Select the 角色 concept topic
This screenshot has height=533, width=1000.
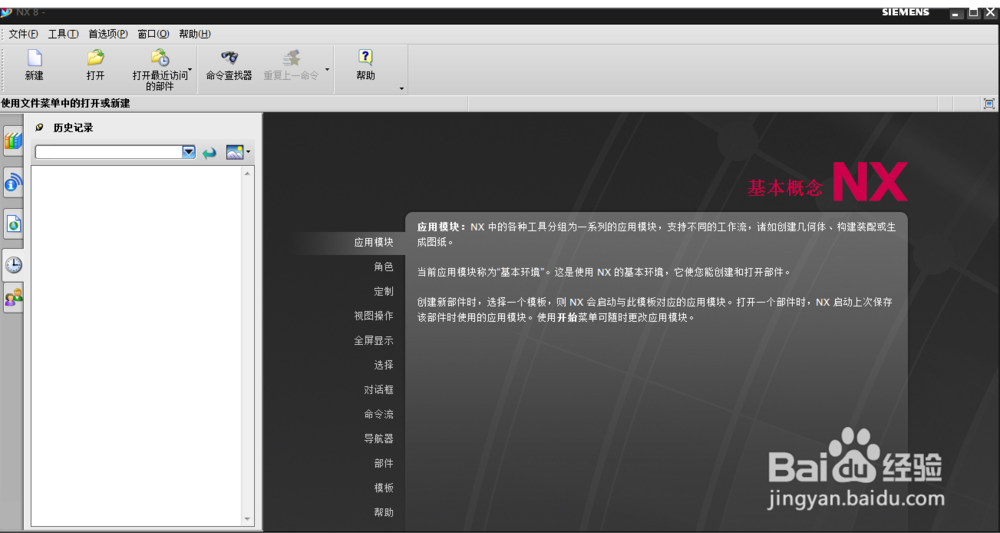point(384,266)
